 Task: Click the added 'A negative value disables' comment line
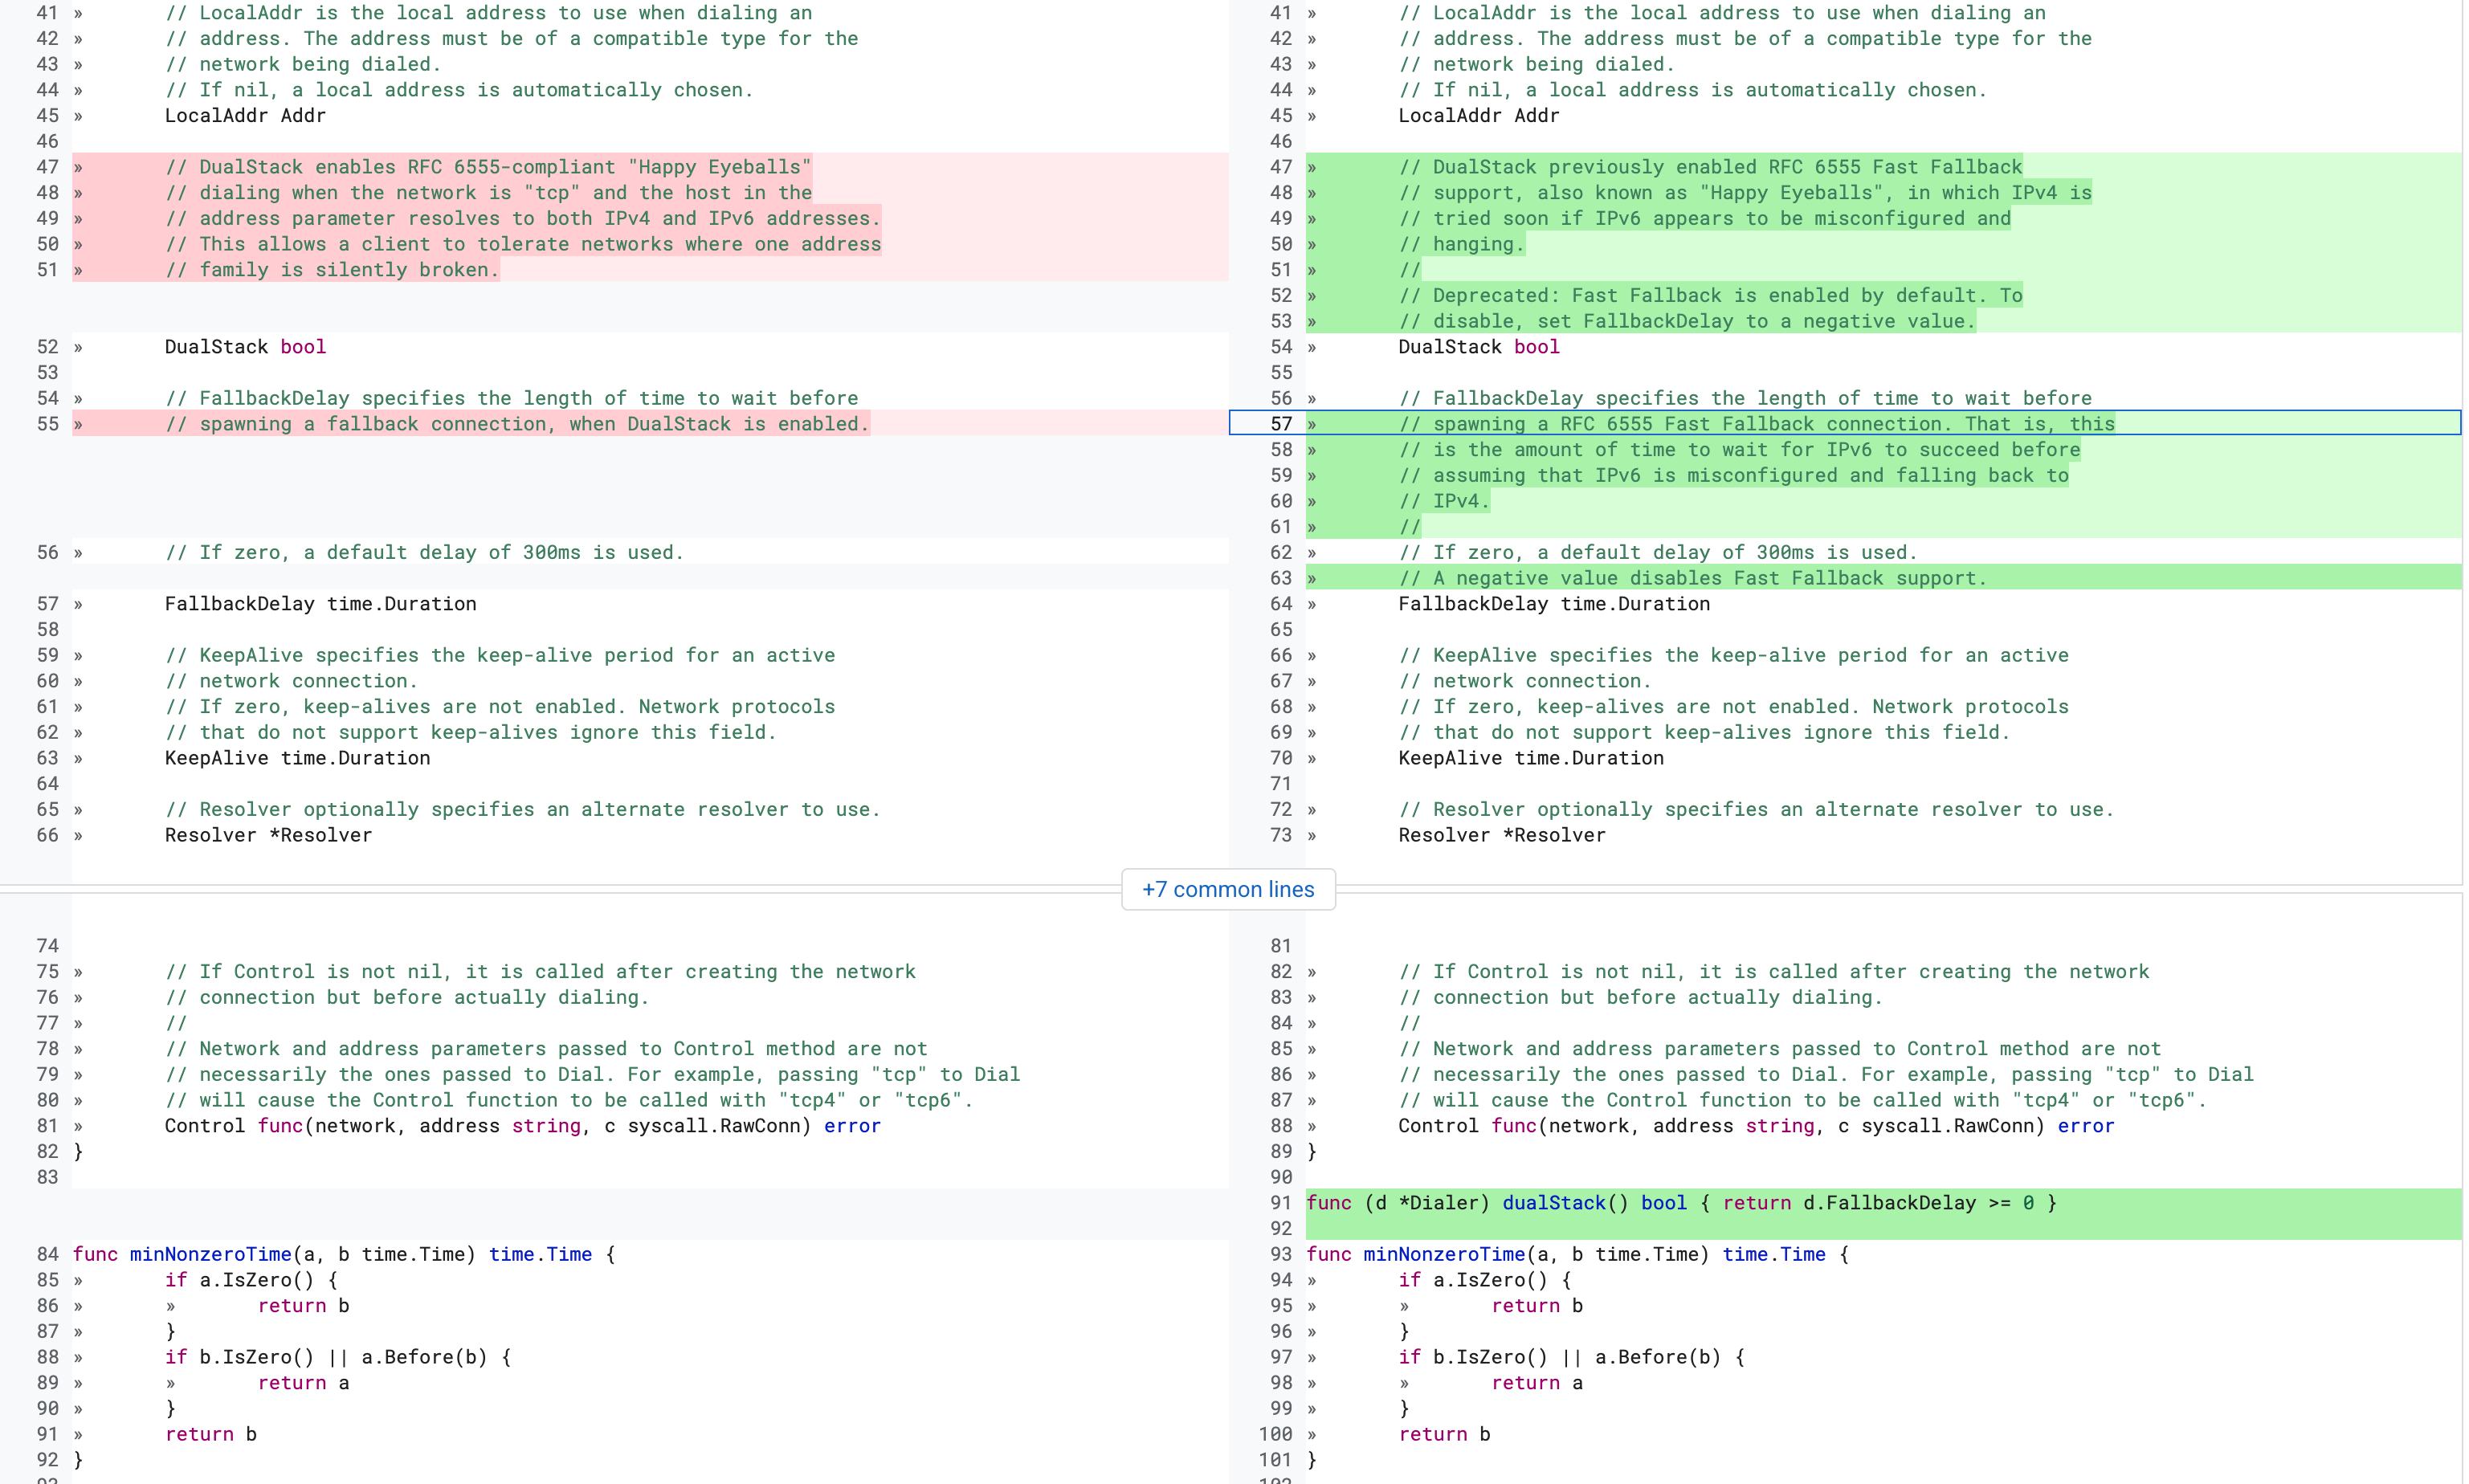click(1692, 578)
